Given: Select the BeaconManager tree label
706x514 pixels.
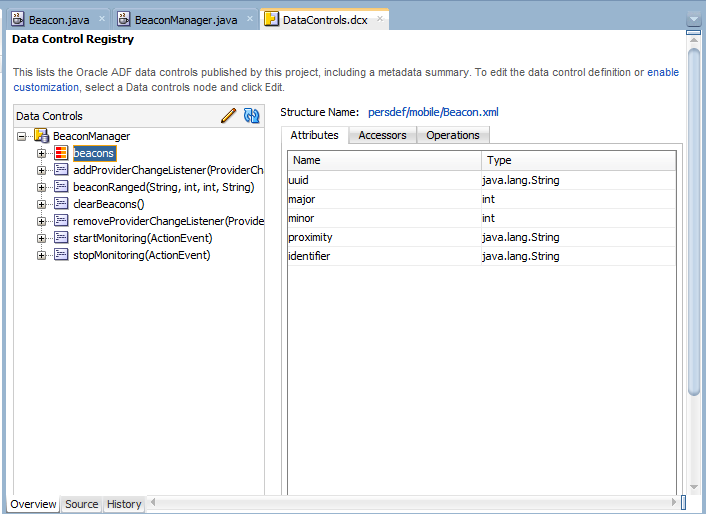Looking at the screenshot, I should pyautogui.click(x=91, y=136).
